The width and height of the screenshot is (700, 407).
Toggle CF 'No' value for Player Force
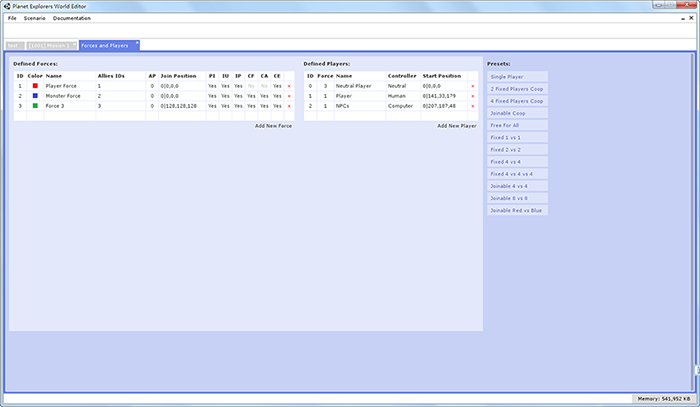point(251,86)
